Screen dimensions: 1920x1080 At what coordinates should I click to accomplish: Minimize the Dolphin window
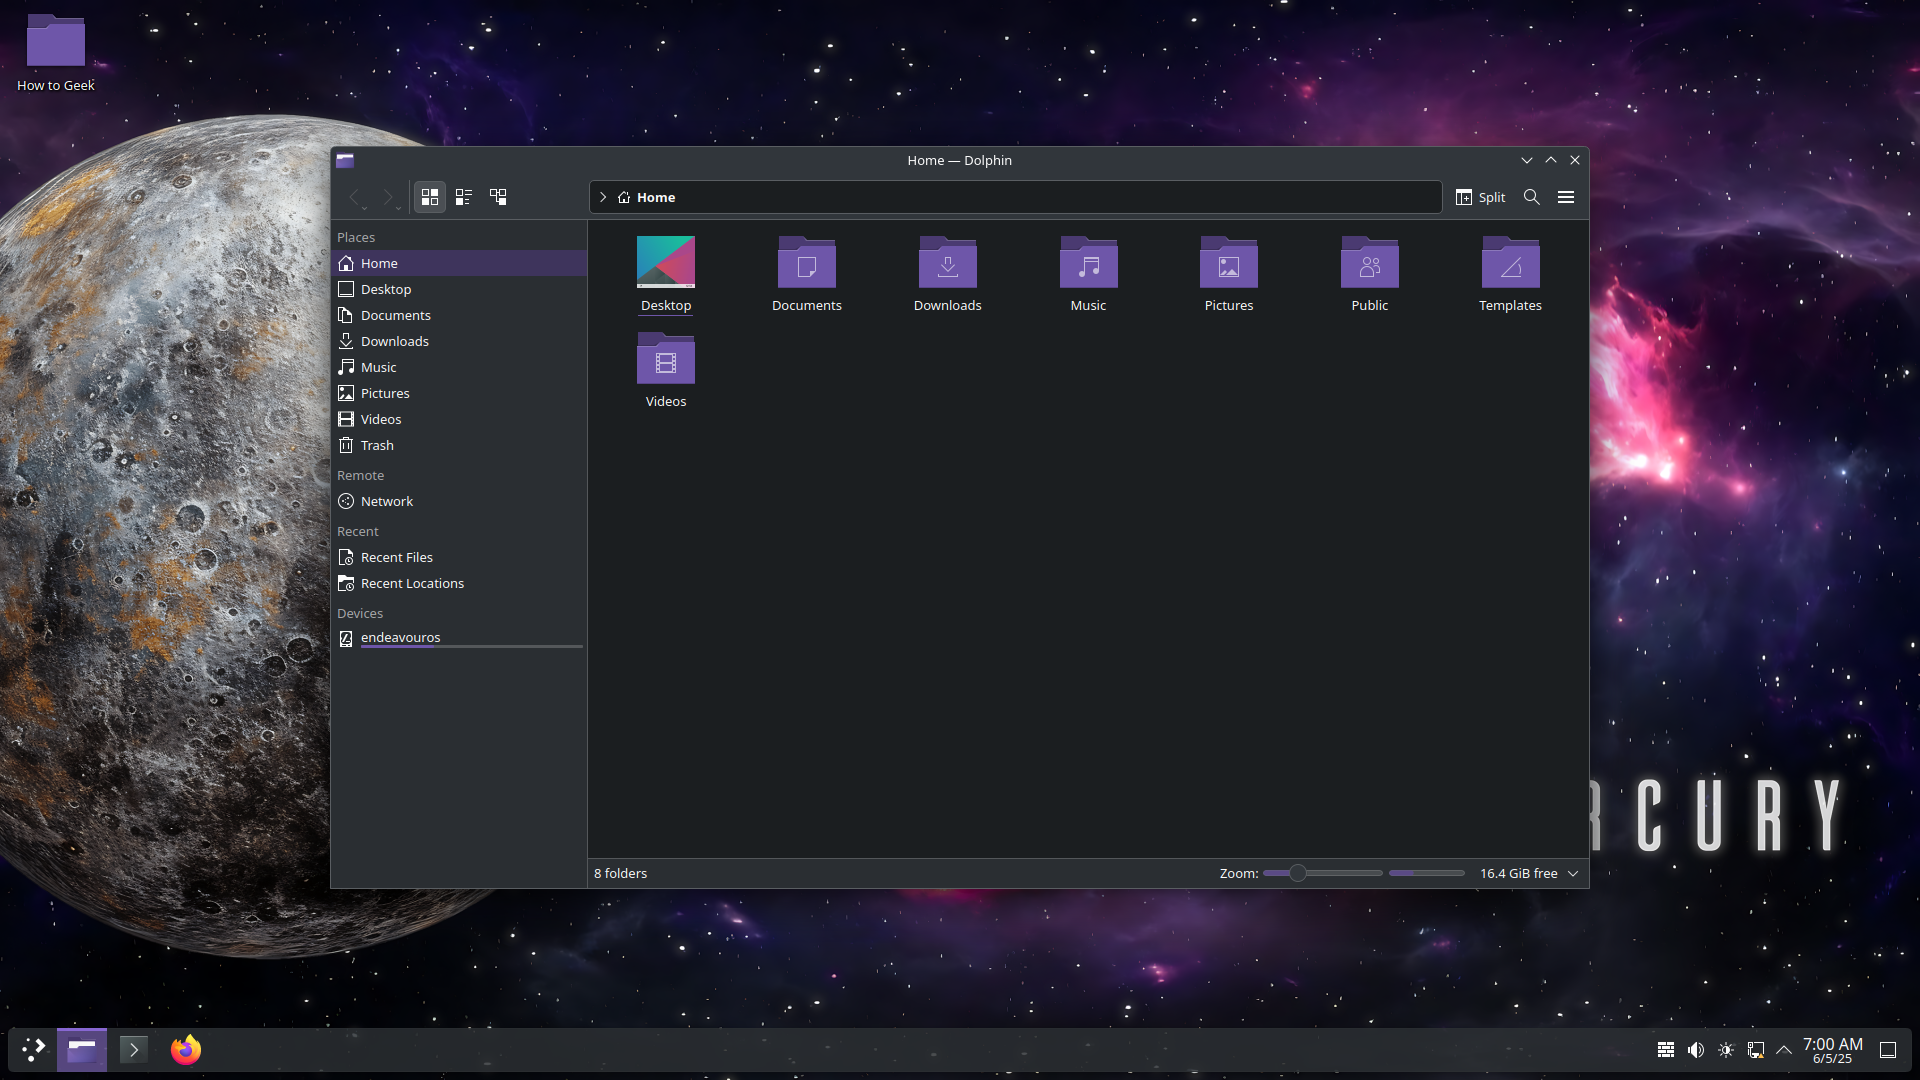(1527, 160)
